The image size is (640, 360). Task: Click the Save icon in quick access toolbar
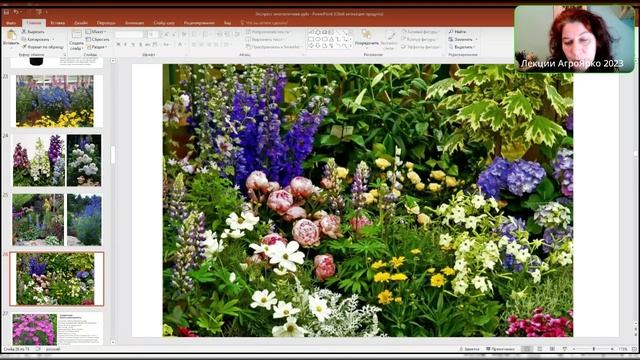click(6, 12)
